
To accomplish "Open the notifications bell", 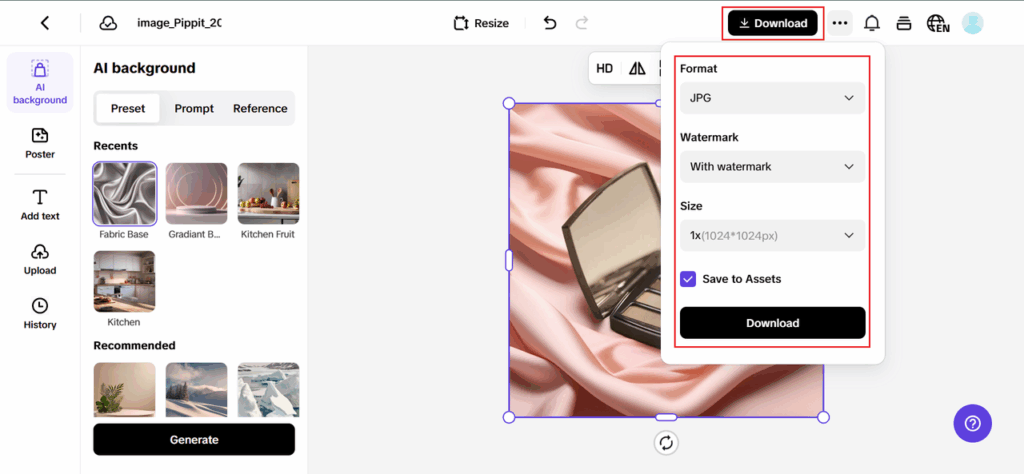I will point(872,23).
